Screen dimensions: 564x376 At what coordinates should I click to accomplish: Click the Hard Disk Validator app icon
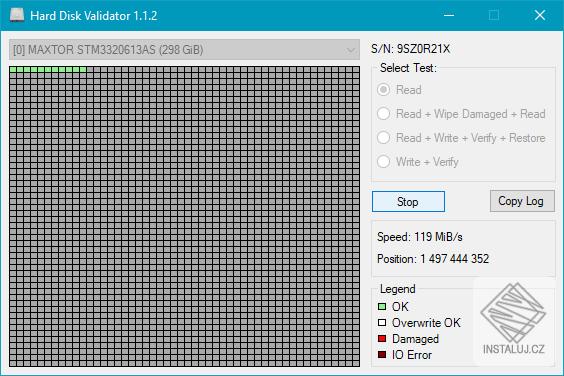point(17,15)
